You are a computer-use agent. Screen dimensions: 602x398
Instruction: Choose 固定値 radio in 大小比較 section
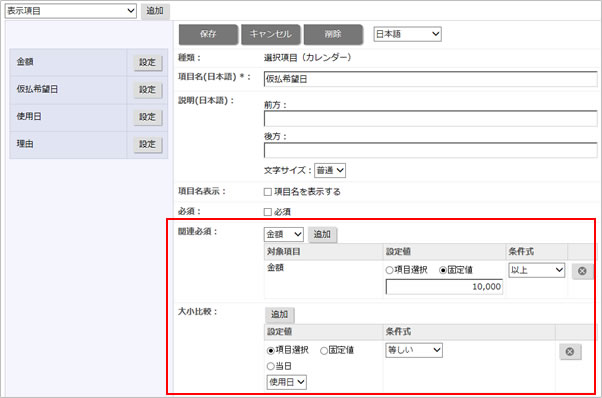[324, 350]
